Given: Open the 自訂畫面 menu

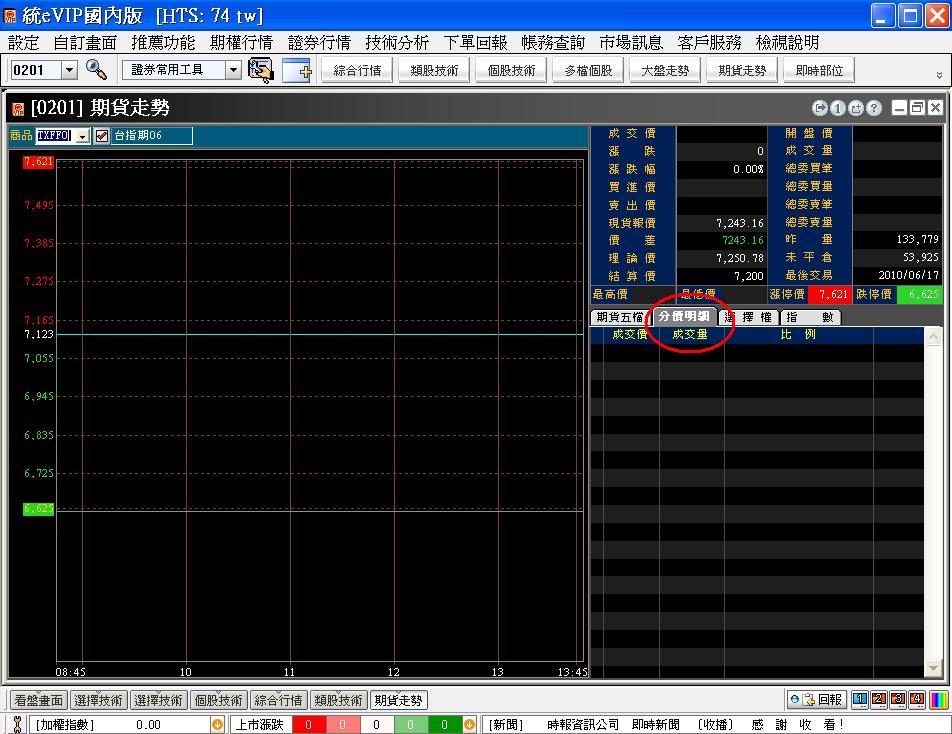Looking at the screenshot, I should [85, 42].
